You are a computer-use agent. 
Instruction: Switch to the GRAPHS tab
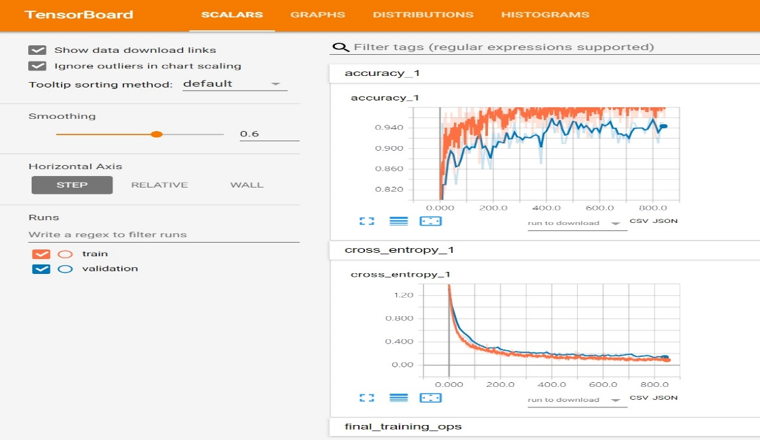click(x=317, y=15)
